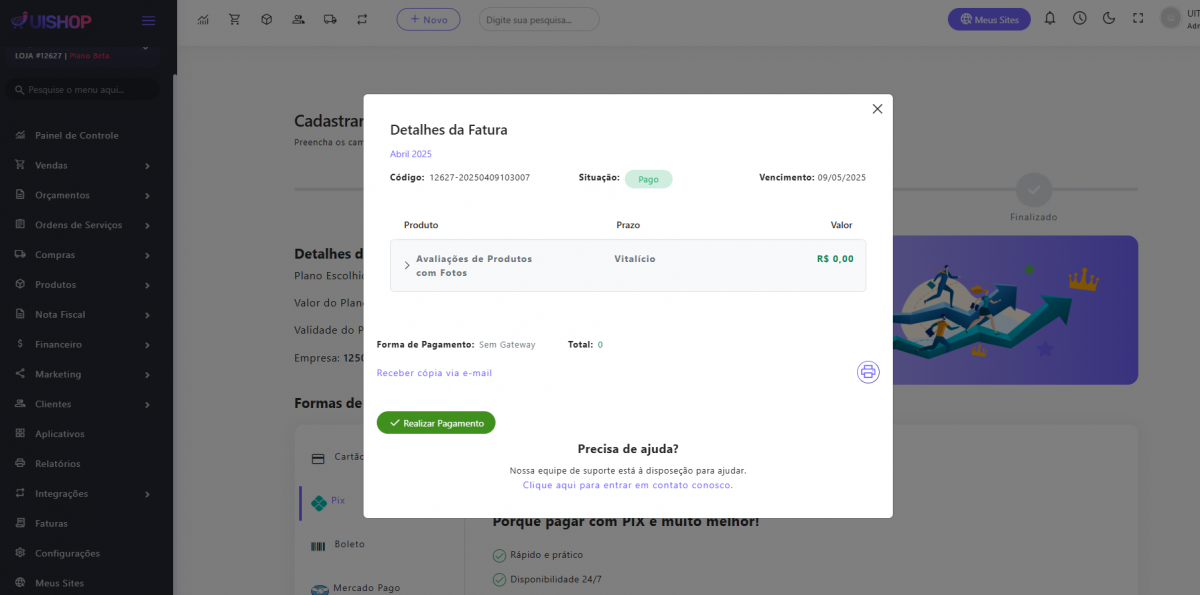Click the print invoice icon
The image size is (1200, 595).
pos(868,372)
